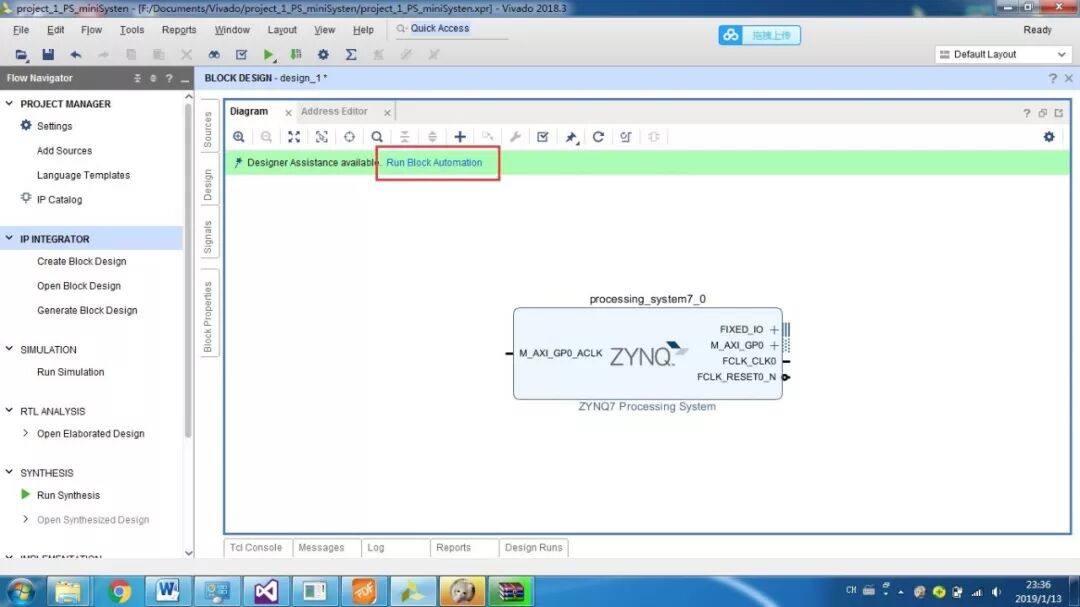Click Run Synthesis in Flow Navigator
This screenshot has height=607, width=1080.
pos(68,495)
